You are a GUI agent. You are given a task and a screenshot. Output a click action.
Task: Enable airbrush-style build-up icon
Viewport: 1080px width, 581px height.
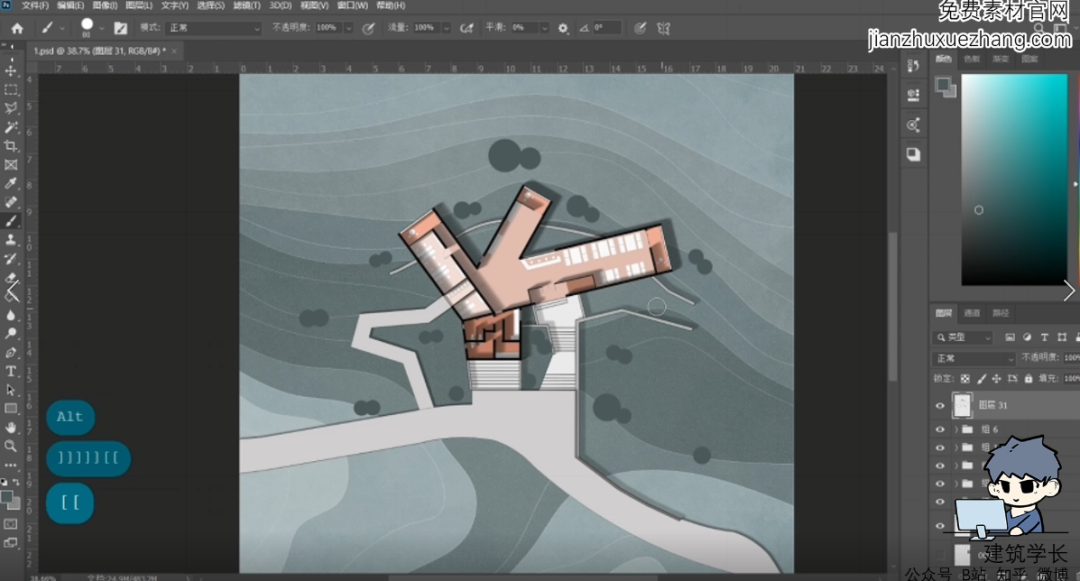pos(467,28)
